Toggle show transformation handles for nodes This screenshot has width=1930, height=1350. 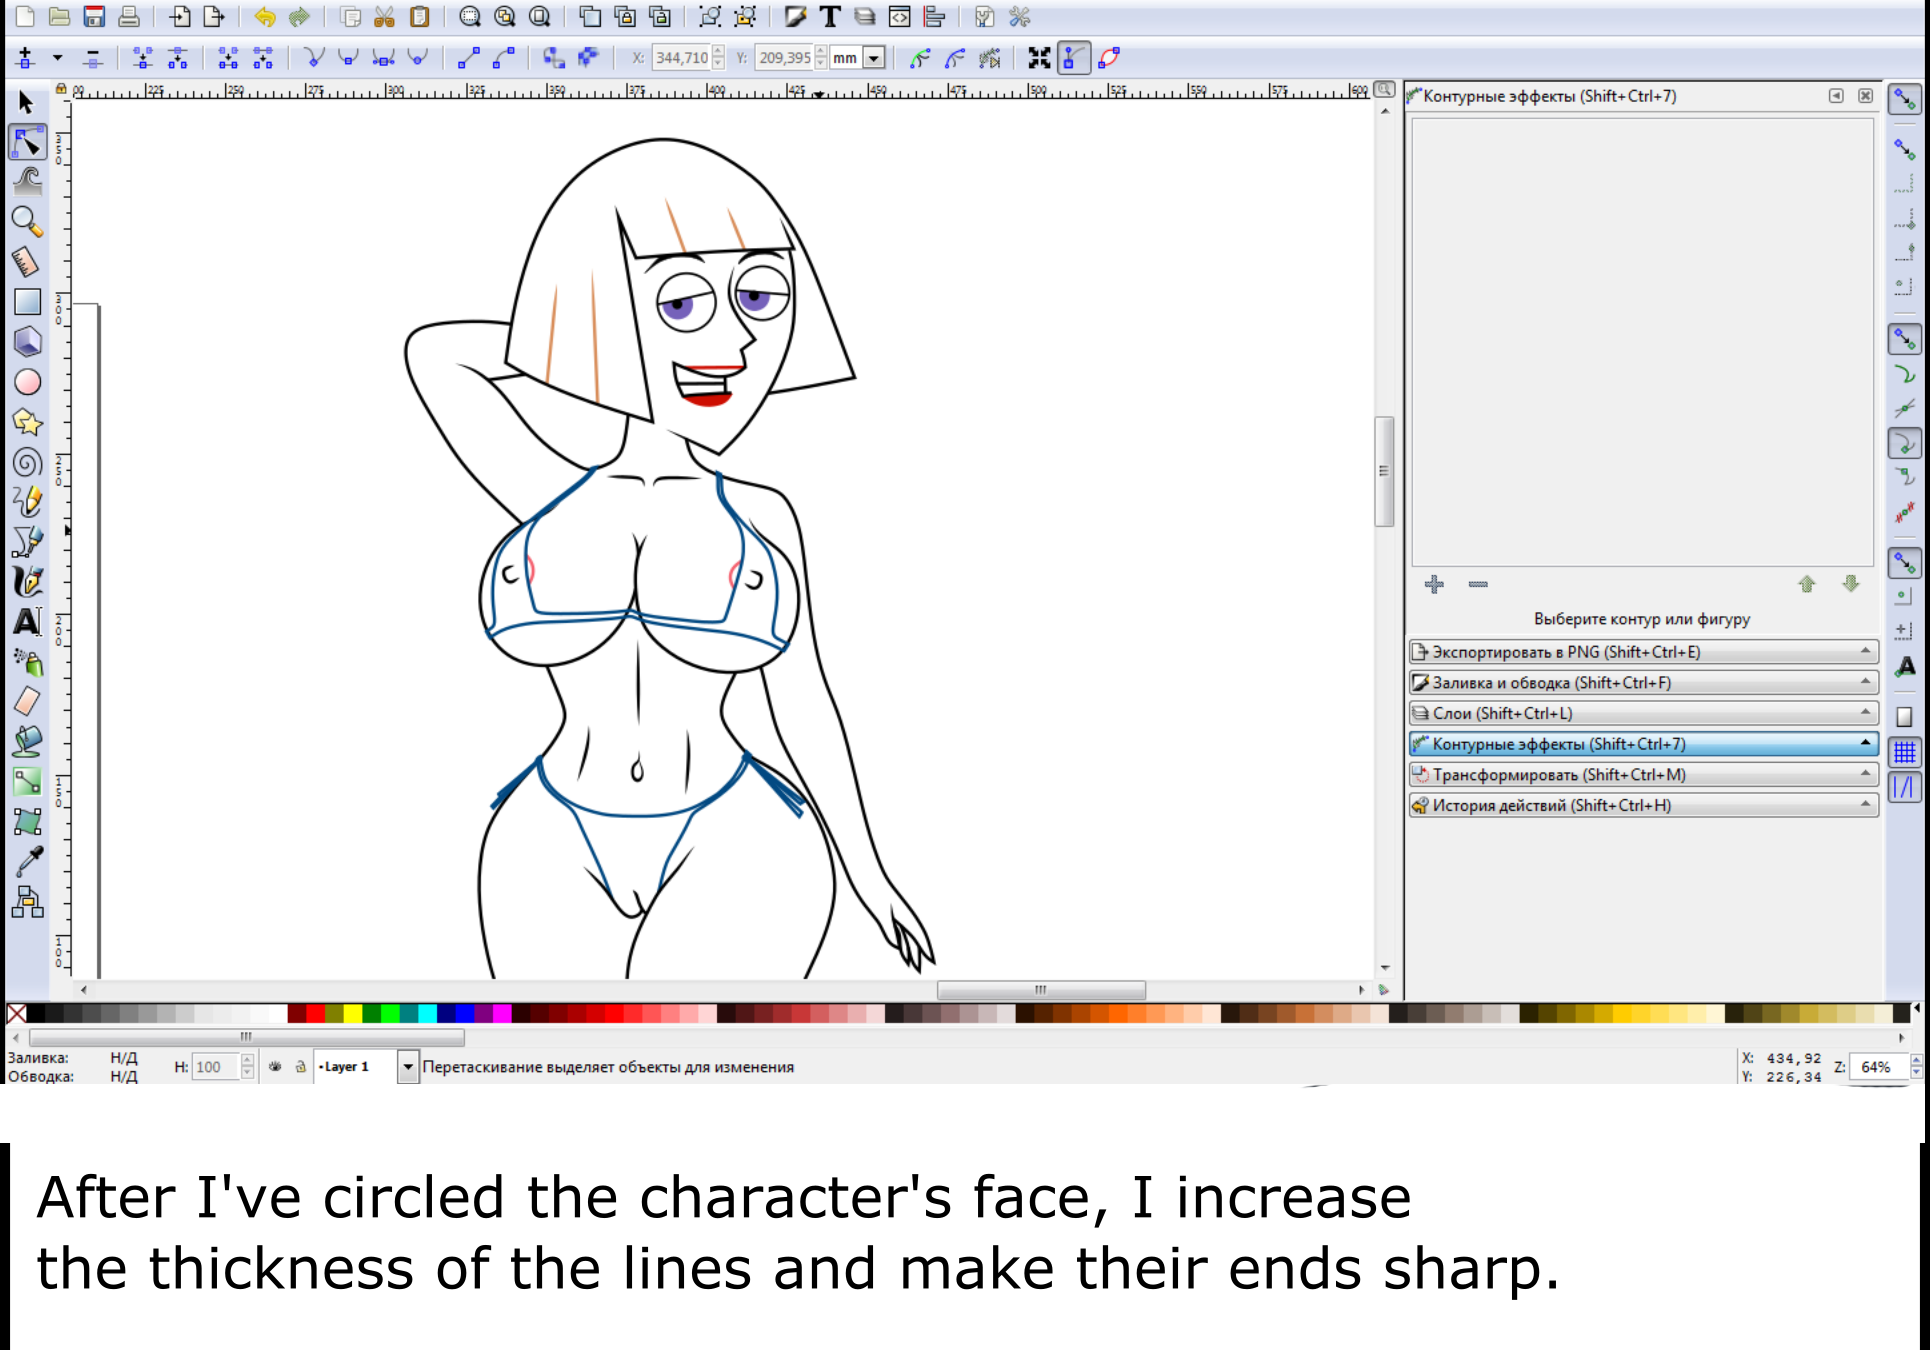point(1040,58)
